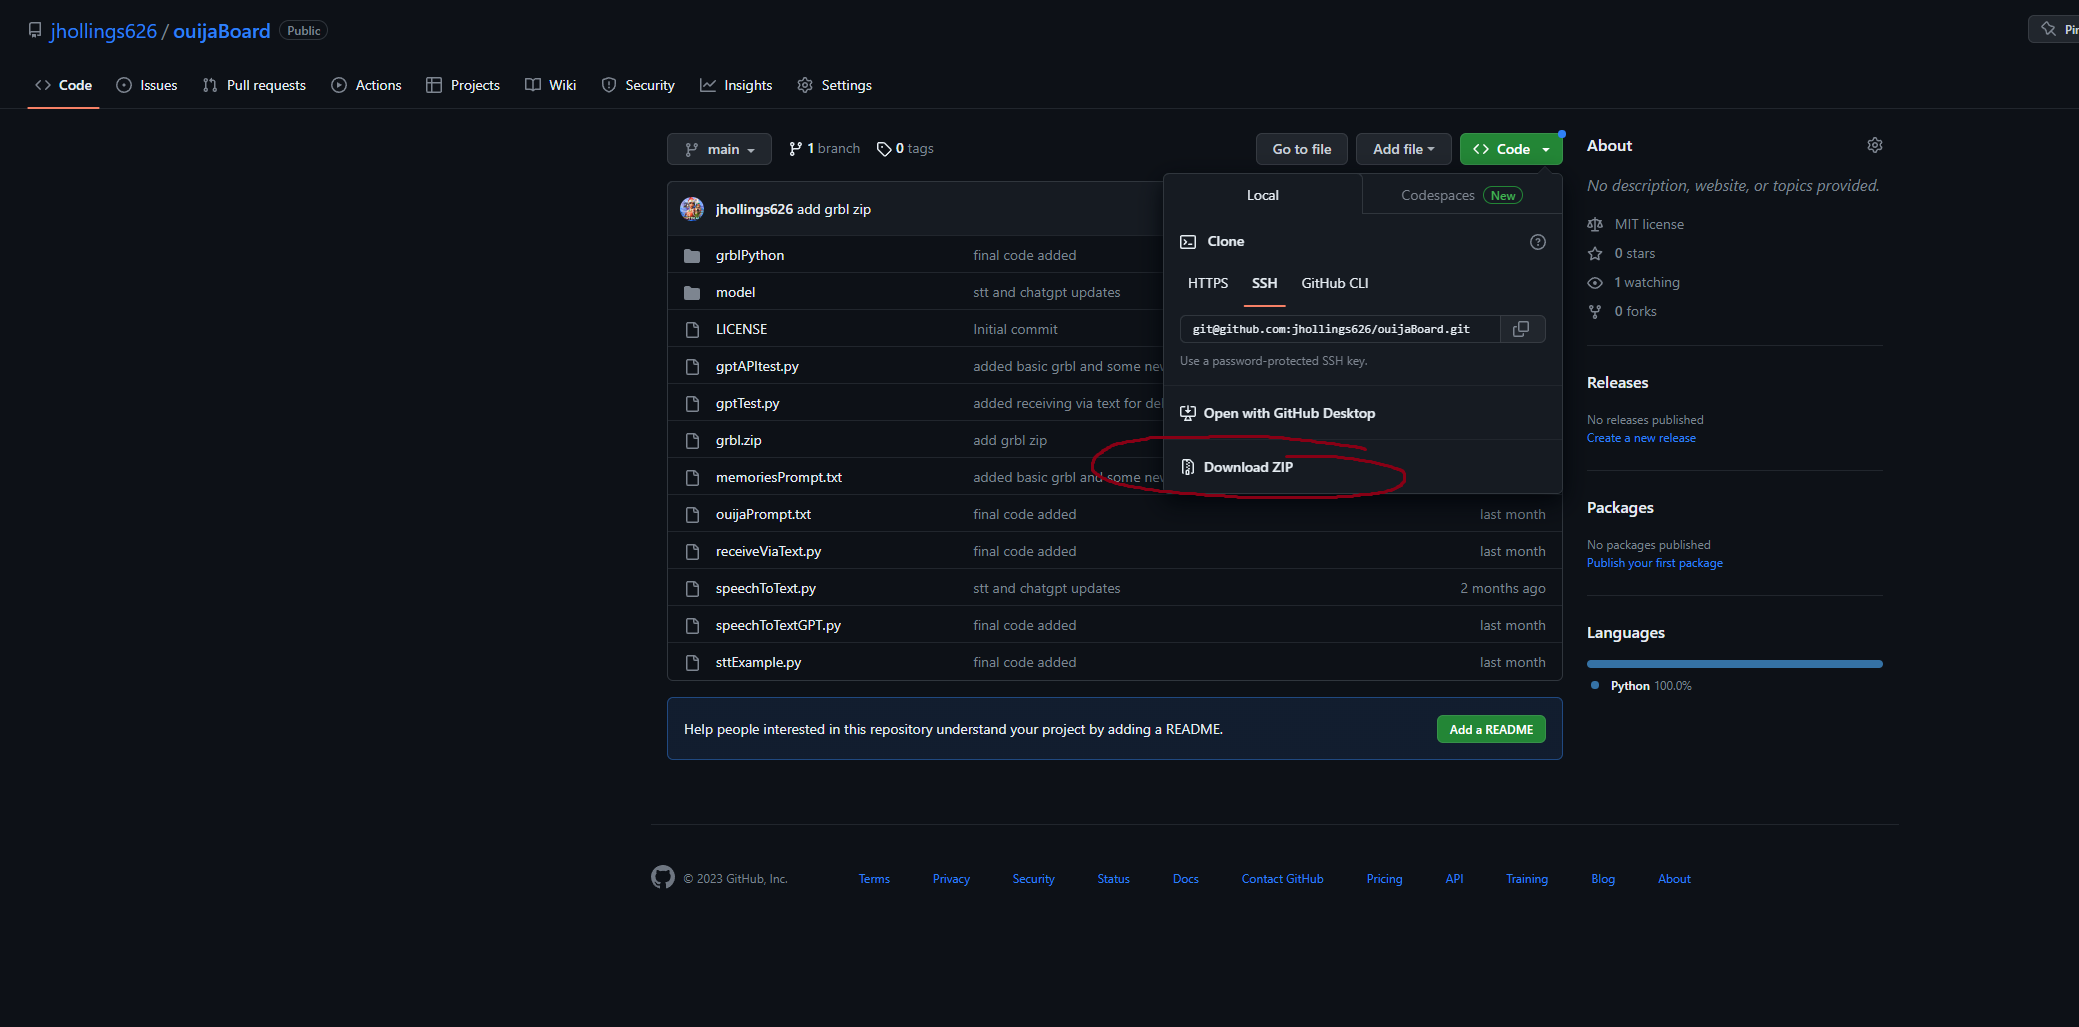The height and width of the screenshot is (1027, 2079).
Task: Open the main branch dropdown
Action: point(719,149)
